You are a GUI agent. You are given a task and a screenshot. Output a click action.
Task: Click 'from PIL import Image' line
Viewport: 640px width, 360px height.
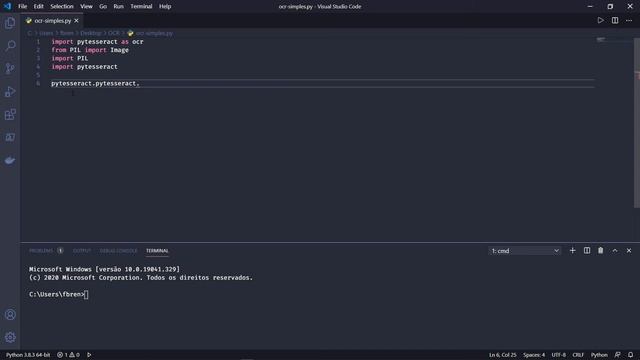90,50
